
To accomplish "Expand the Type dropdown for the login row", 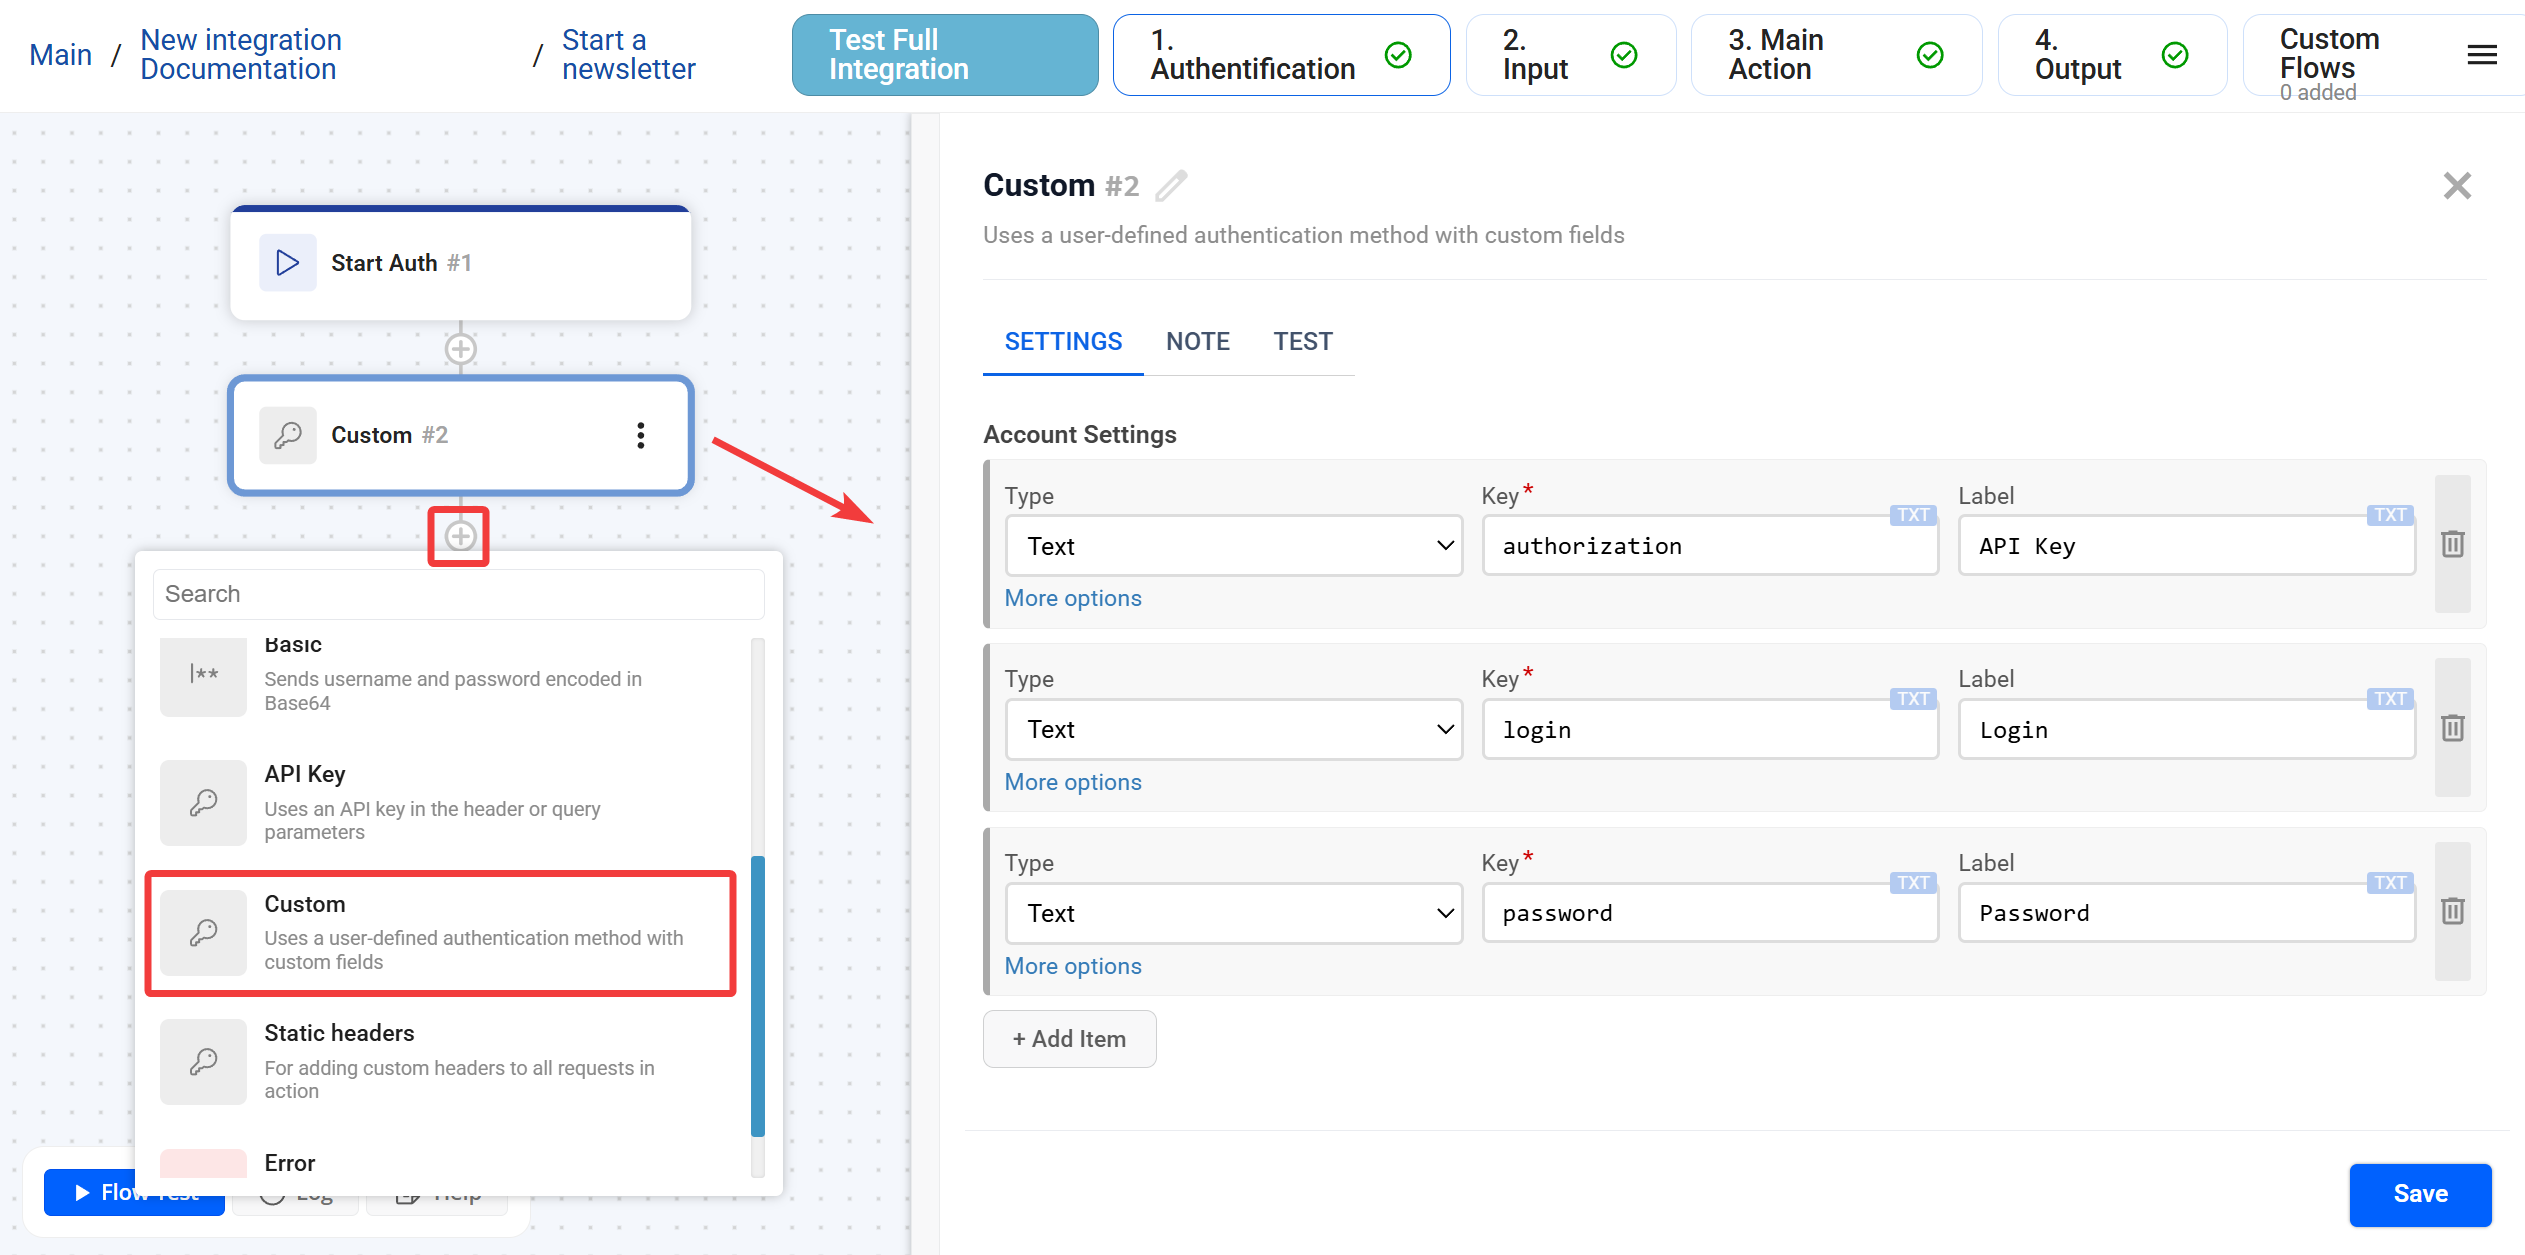I will point(1233,730).
